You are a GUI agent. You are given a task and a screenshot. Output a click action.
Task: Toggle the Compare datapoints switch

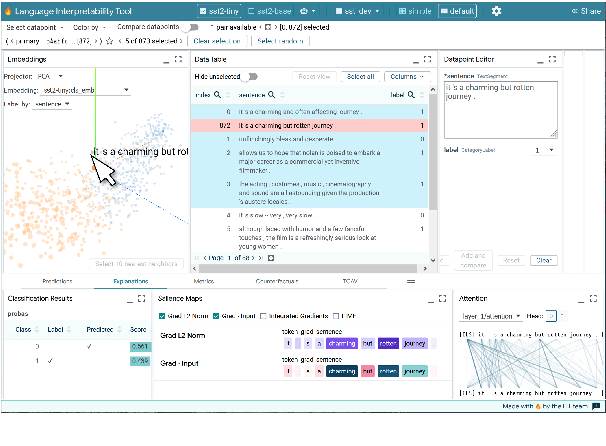pyautogui.click(x=191, y=27)
